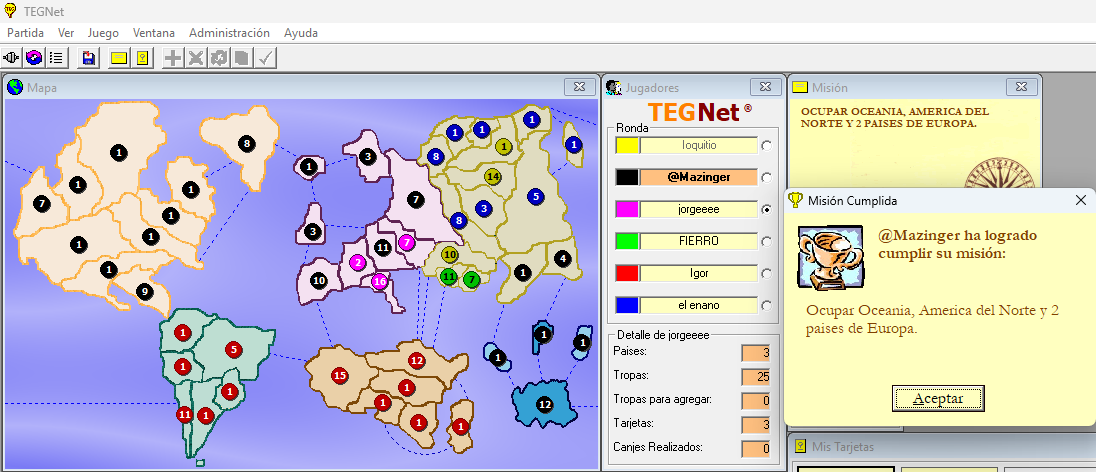Image resolution: width=1096 pixels, height=472 pixels.
Task: Select the olive 14 token in Asia
Action: 493,176
